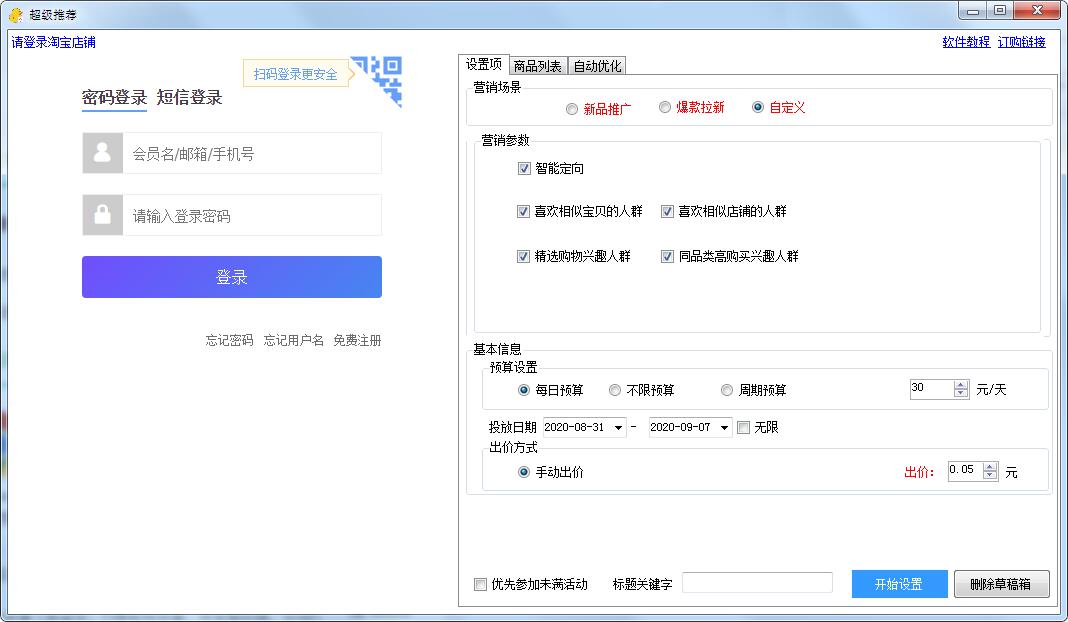Click the 标题关键字 input field
This screenshot has height=622, width=1068.
[x=757, y=583]
